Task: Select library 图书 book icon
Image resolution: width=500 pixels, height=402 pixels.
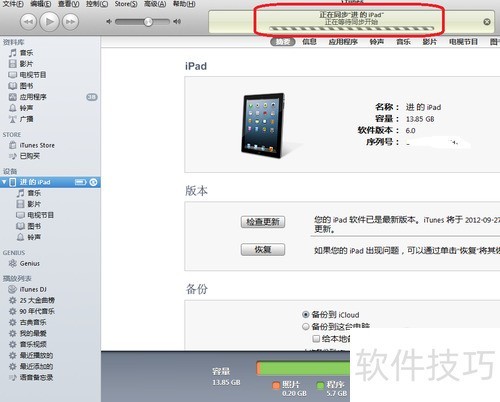Action: (13, 86)
